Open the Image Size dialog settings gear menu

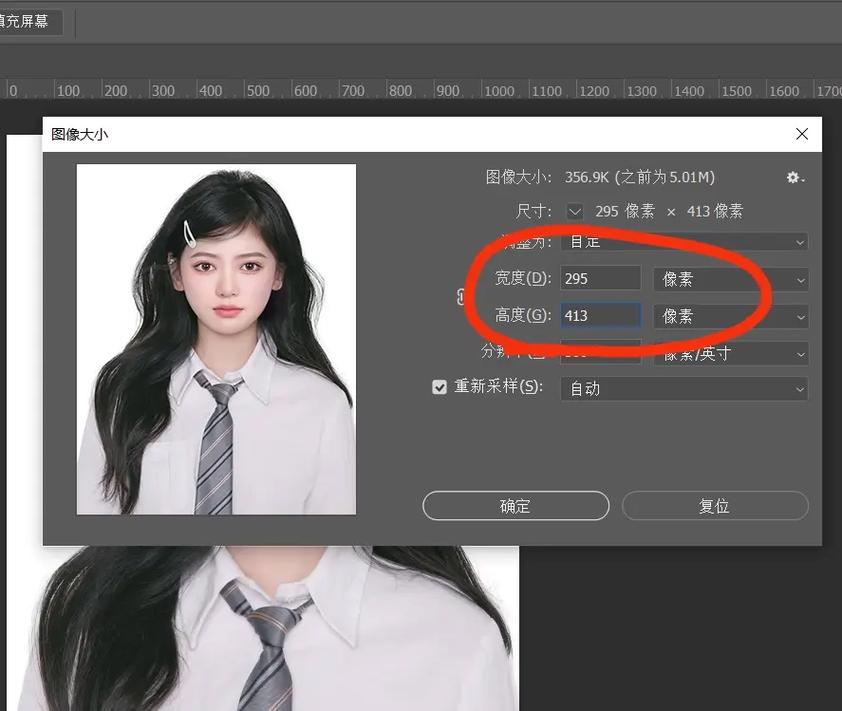tap(792, 177)
